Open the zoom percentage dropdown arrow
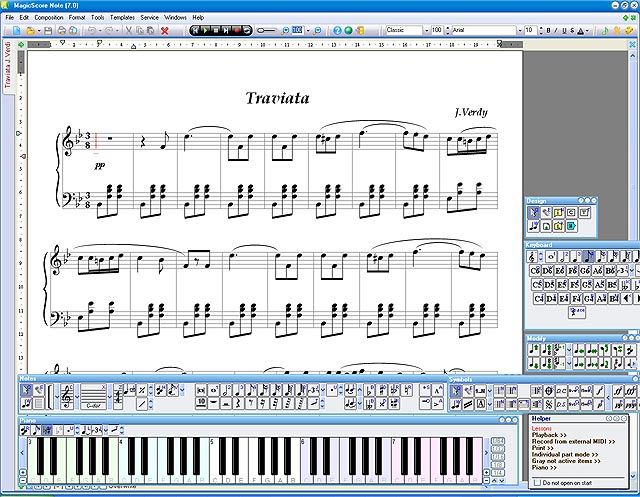 point(308,31)
